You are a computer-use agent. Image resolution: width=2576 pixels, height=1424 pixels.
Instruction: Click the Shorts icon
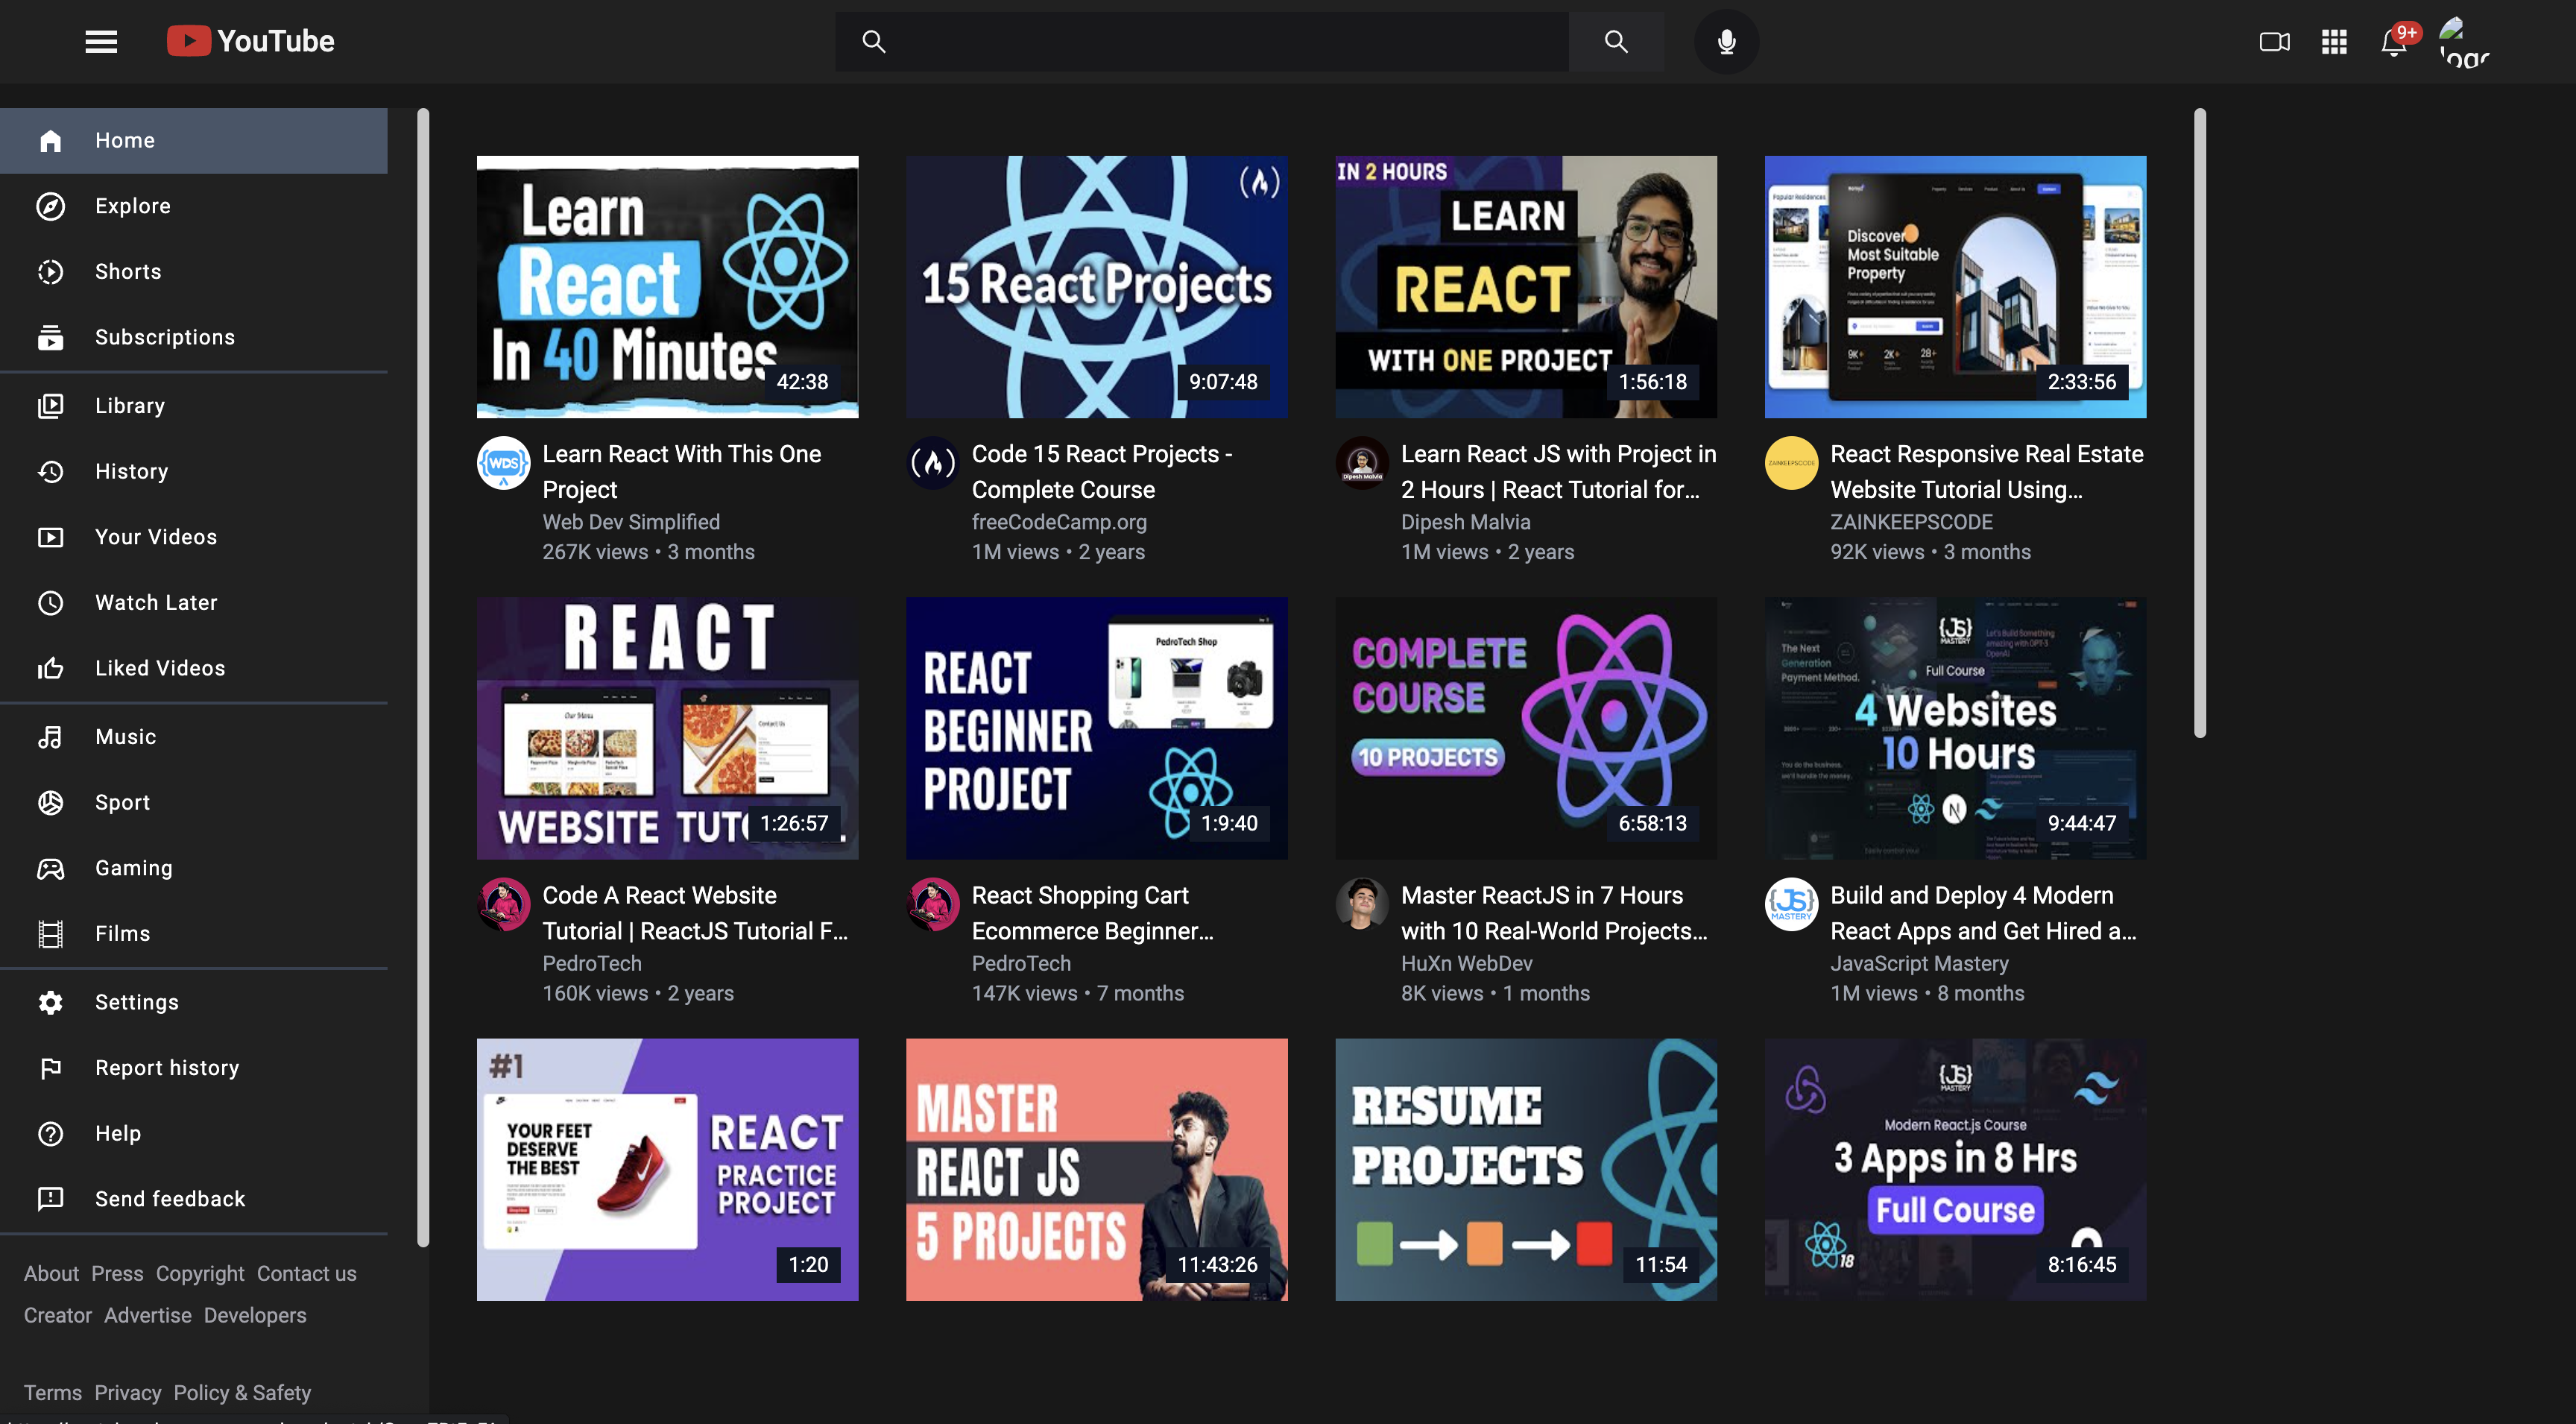click(x=51, y=272)
